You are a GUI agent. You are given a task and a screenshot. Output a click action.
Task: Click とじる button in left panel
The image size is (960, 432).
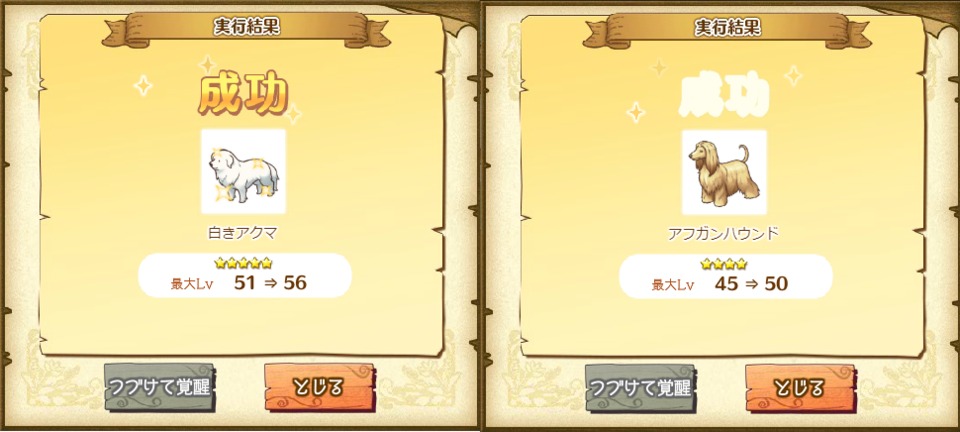click(319, 387)
